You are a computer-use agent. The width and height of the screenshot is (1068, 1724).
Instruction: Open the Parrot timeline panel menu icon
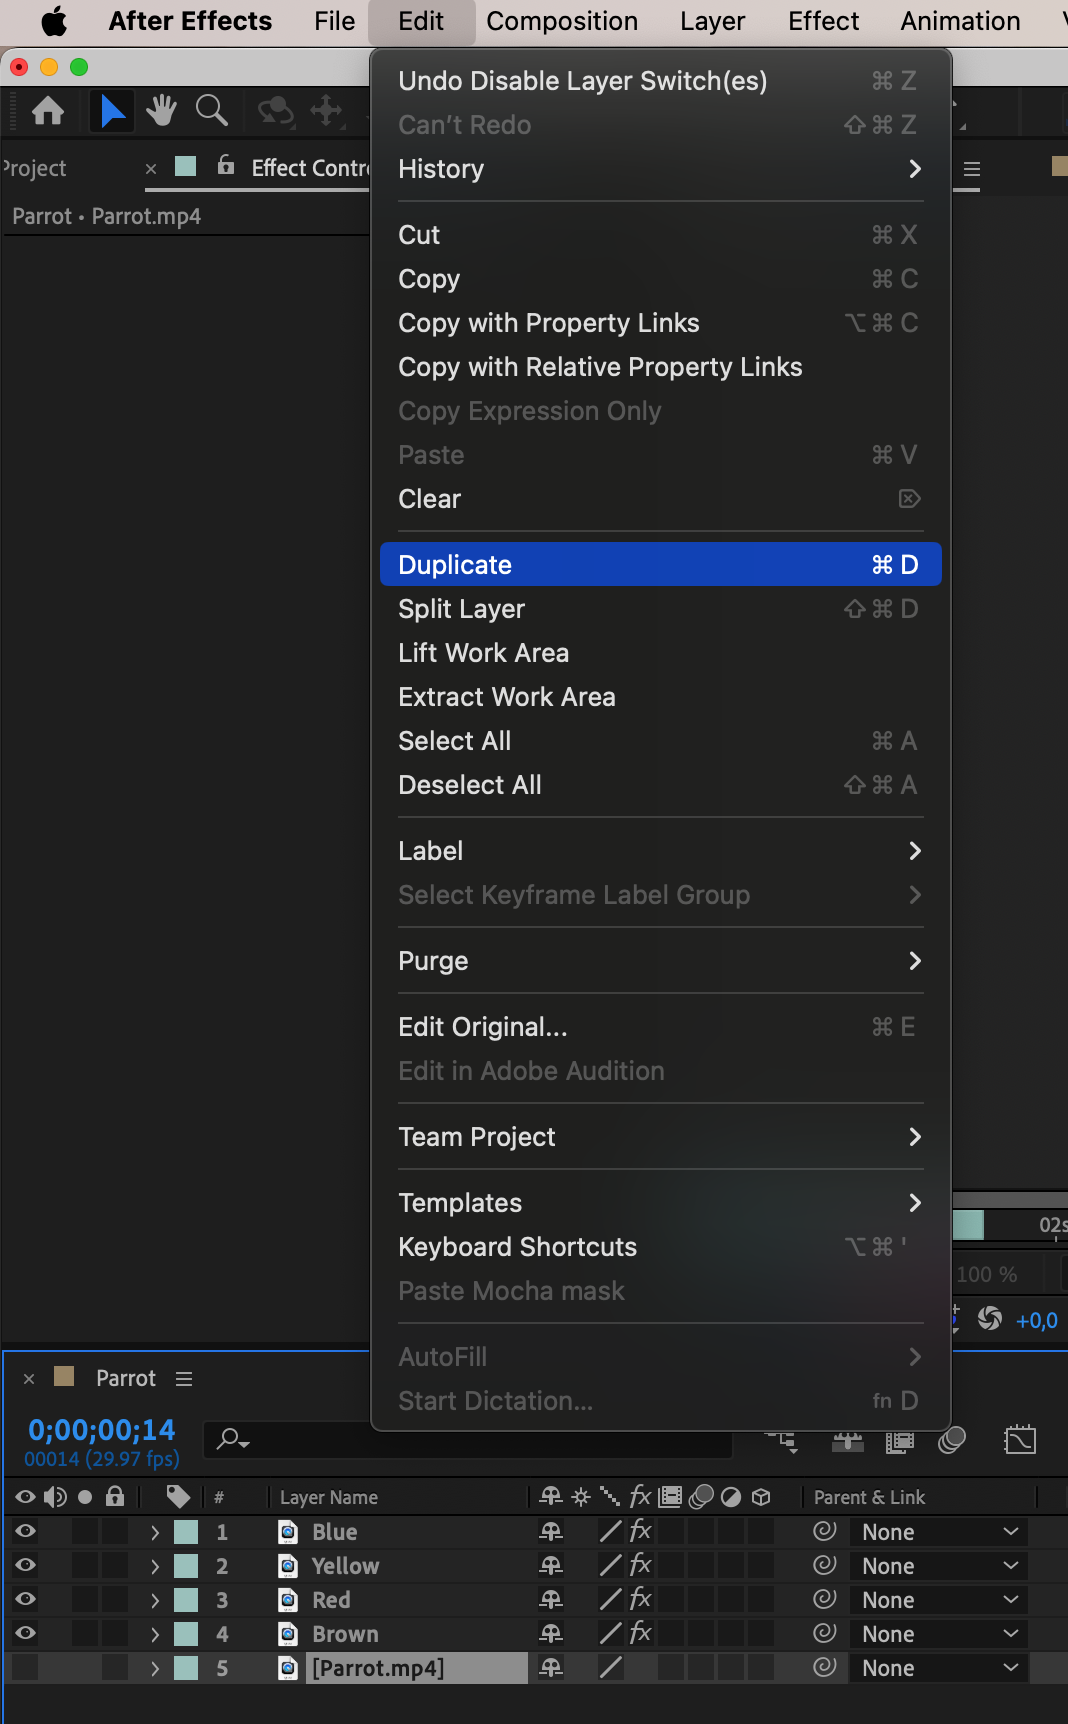[x=184, y=1379]
